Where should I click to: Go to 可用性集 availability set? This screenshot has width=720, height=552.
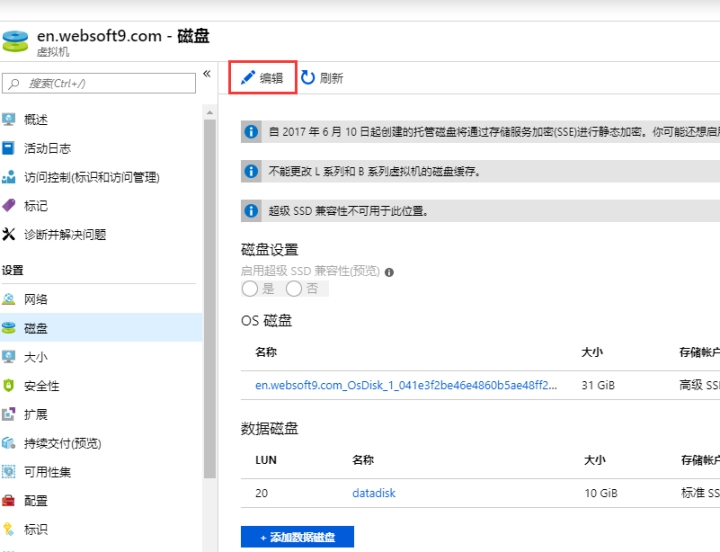(47, 472)
